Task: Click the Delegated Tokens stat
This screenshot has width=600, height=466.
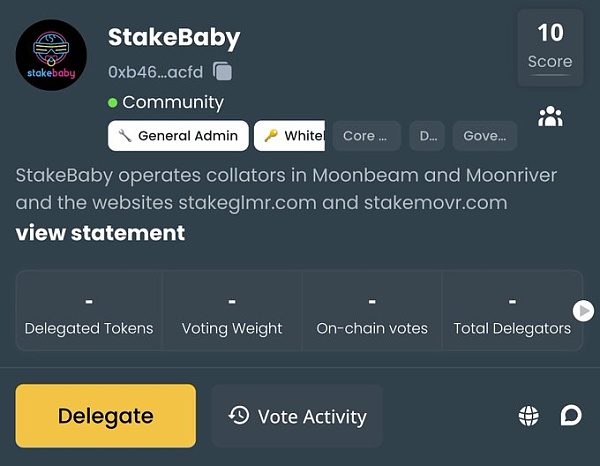Action: pos(89,310)
